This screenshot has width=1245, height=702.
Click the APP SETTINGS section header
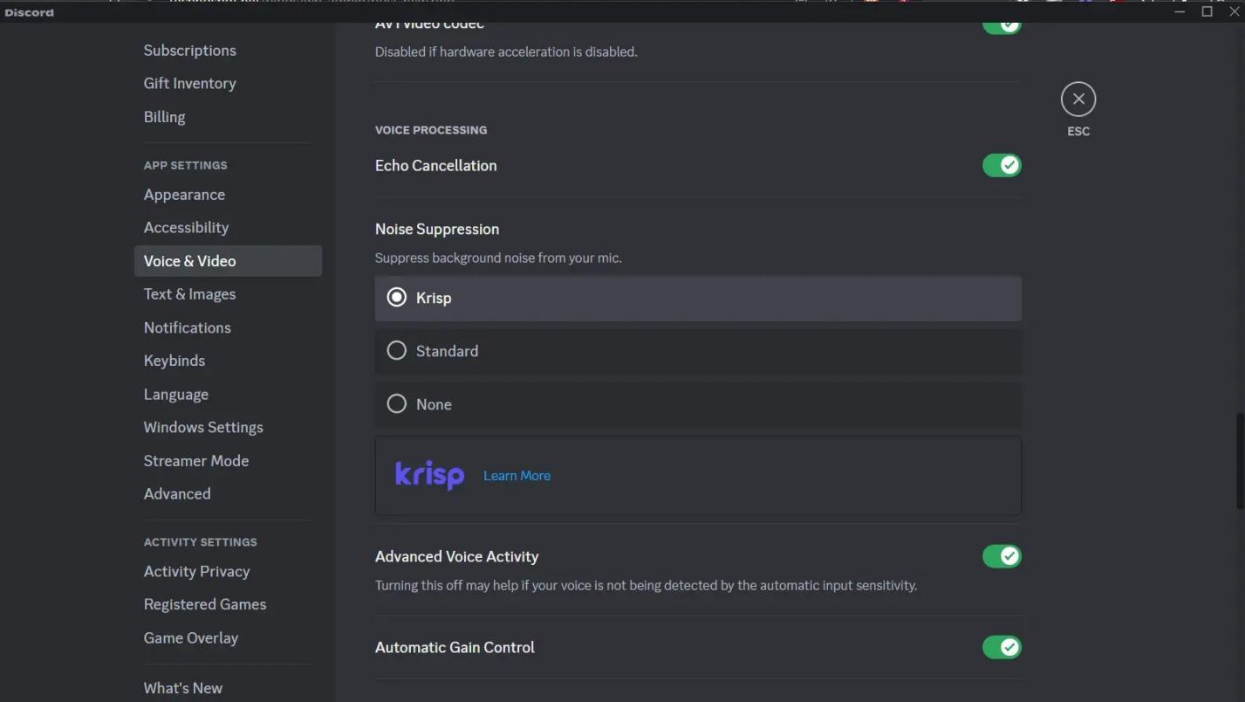click(x=185, y=165)
